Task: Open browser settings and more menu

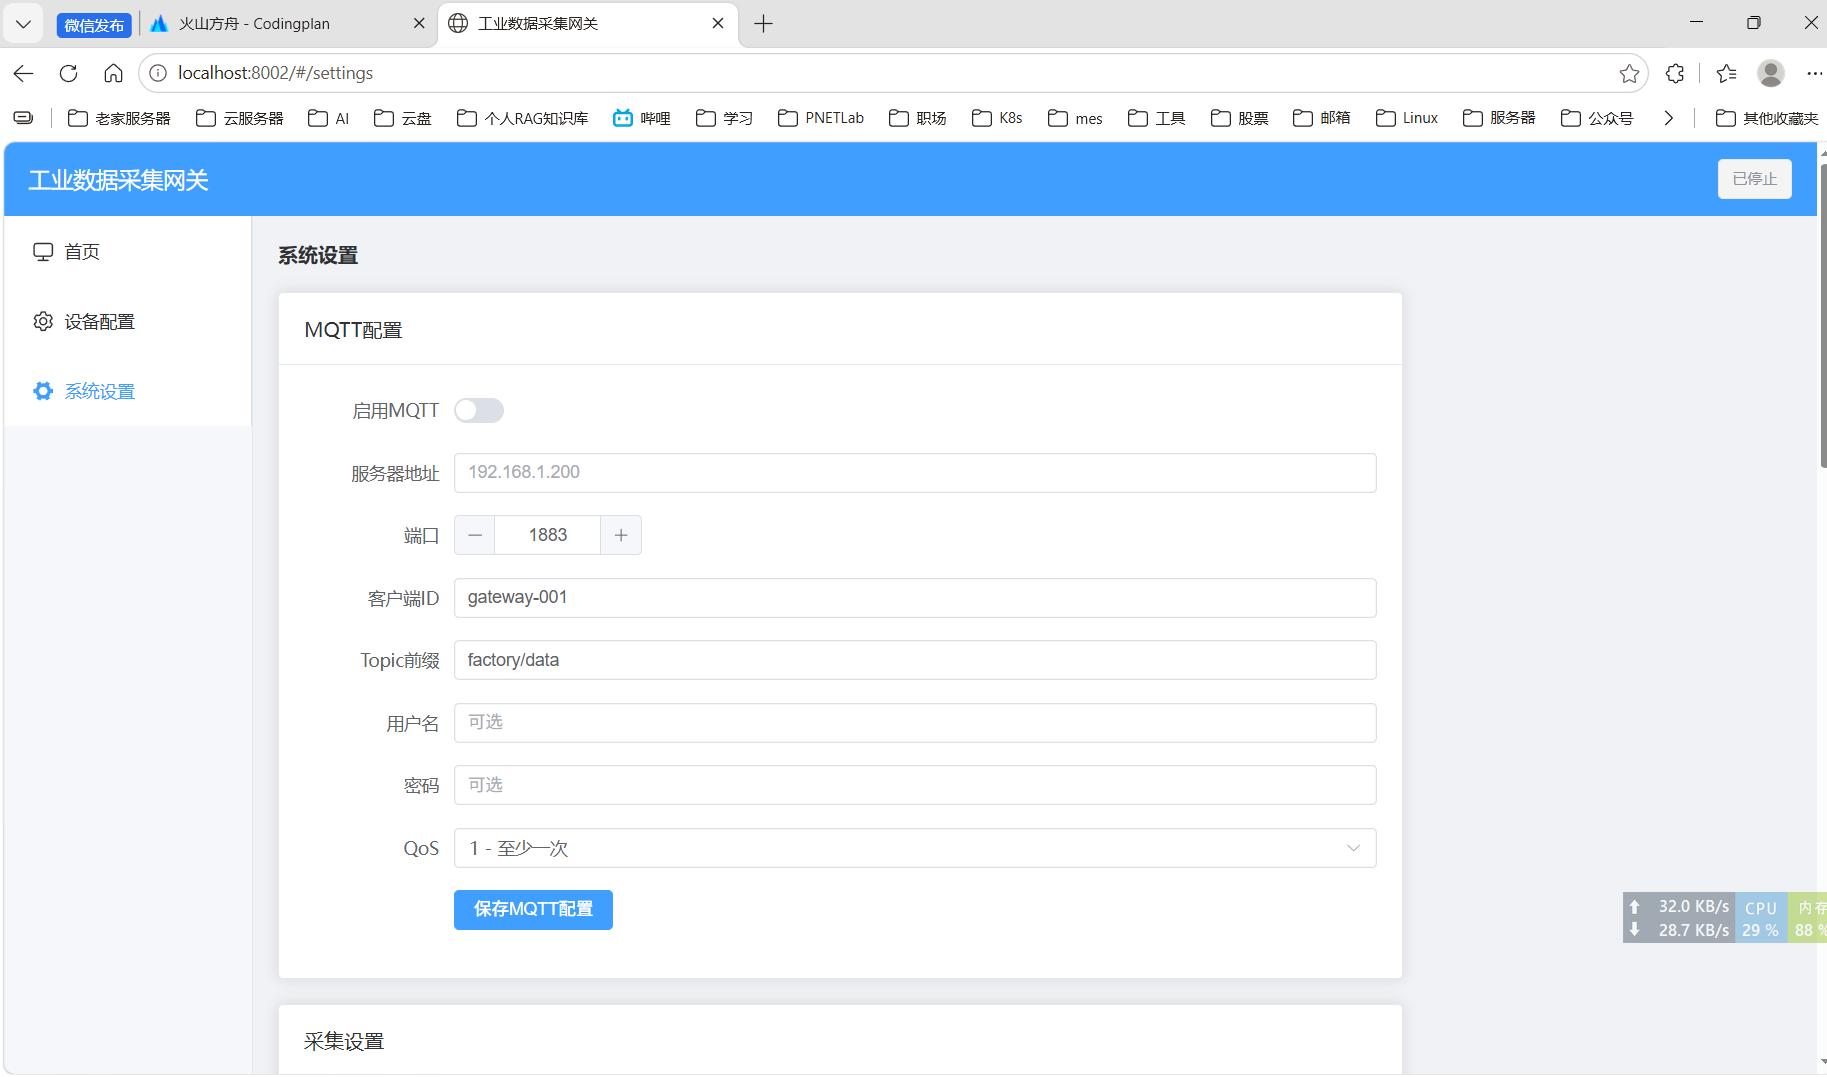Action: coord(1814,73)
